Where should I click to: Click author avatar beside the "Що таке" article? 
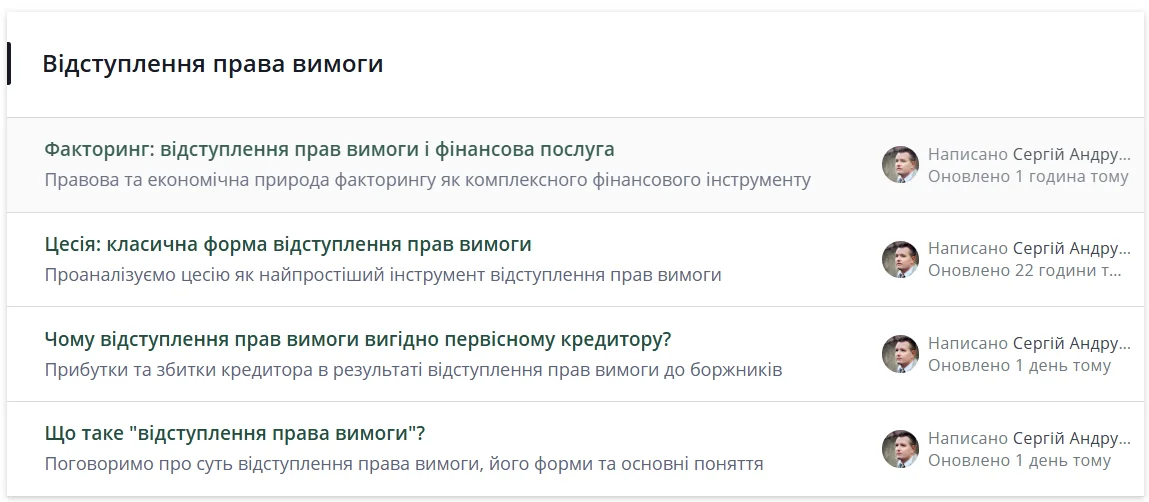coord(900,449)
